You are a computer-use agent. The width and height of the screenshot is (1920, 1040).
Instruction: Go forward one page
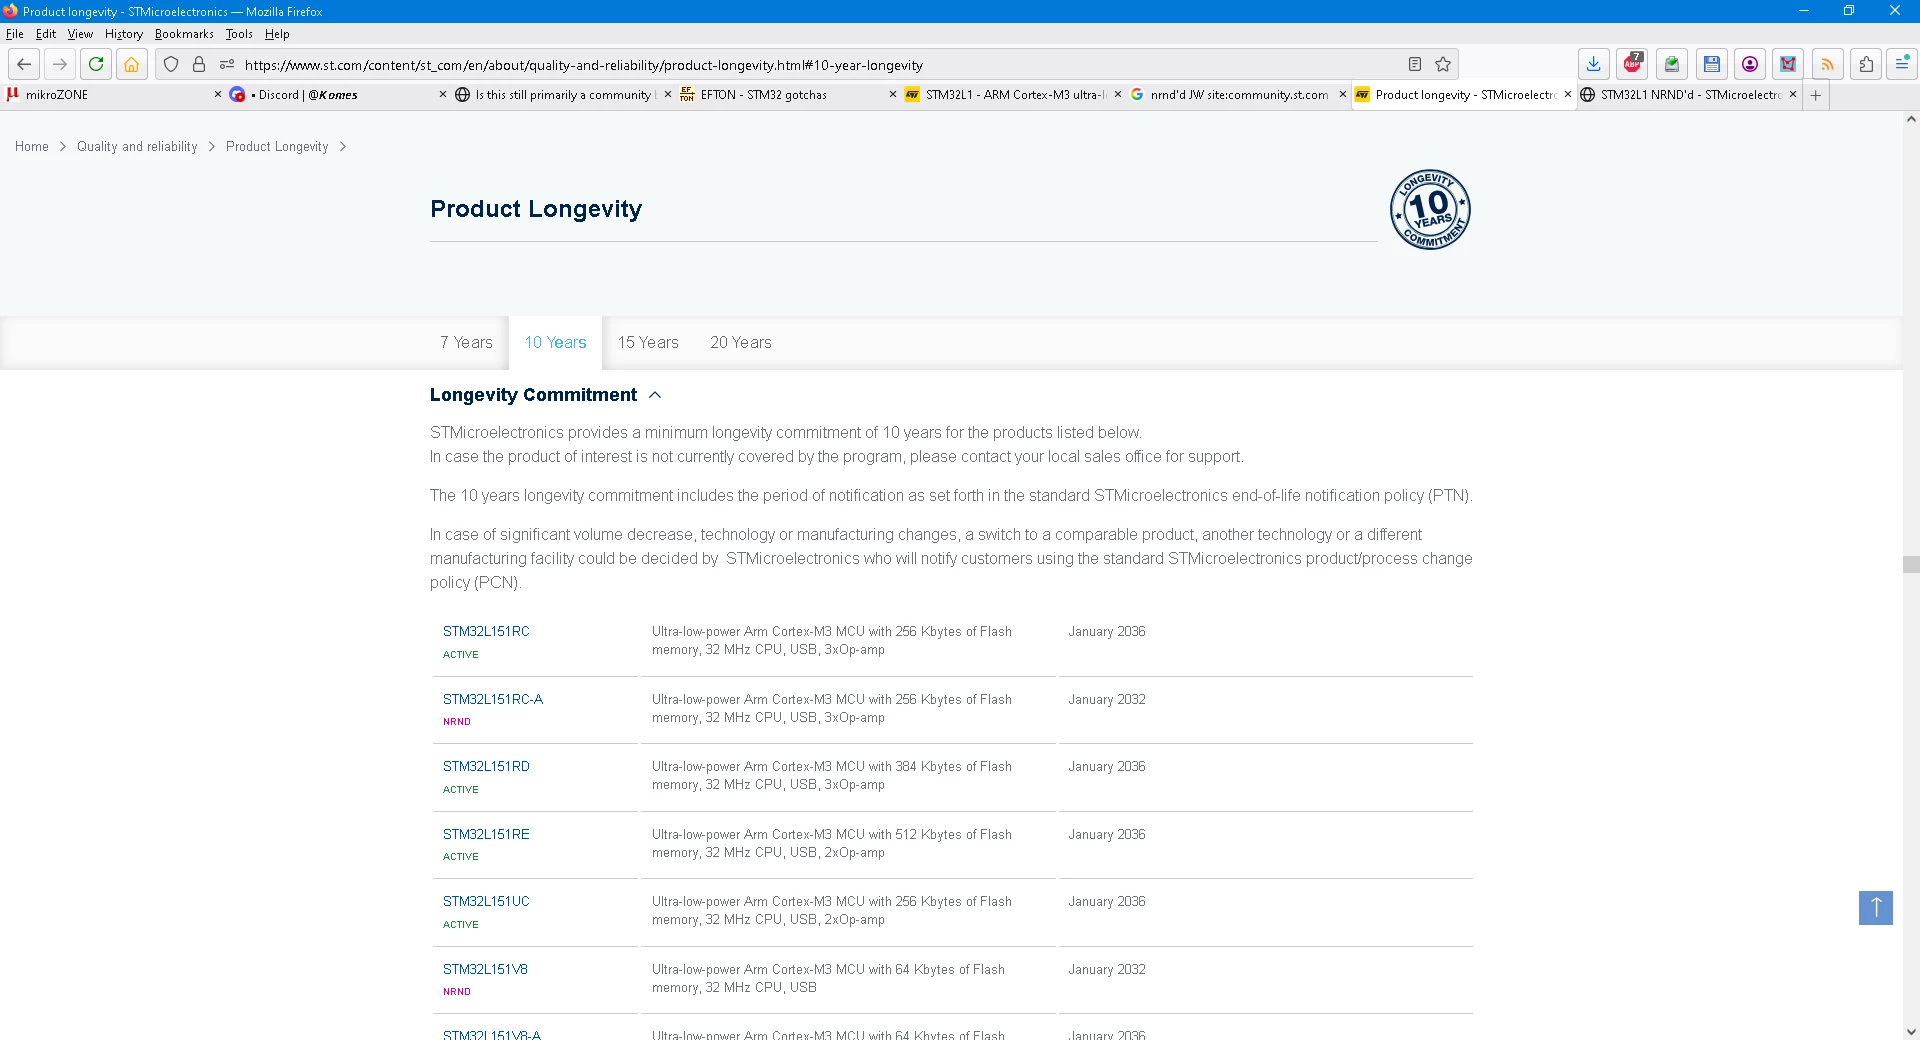60,64
